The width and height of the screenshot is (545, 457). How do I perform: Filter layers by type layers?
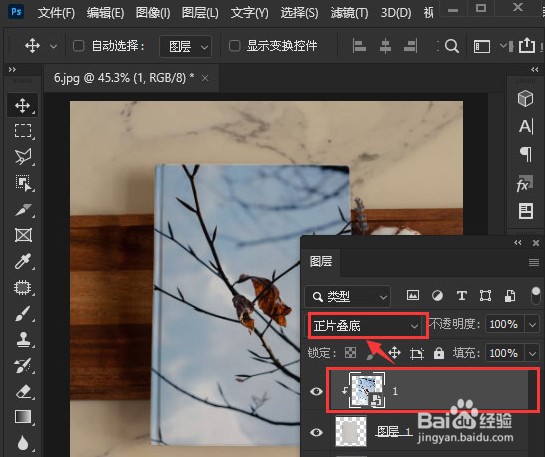pos(462,296)
